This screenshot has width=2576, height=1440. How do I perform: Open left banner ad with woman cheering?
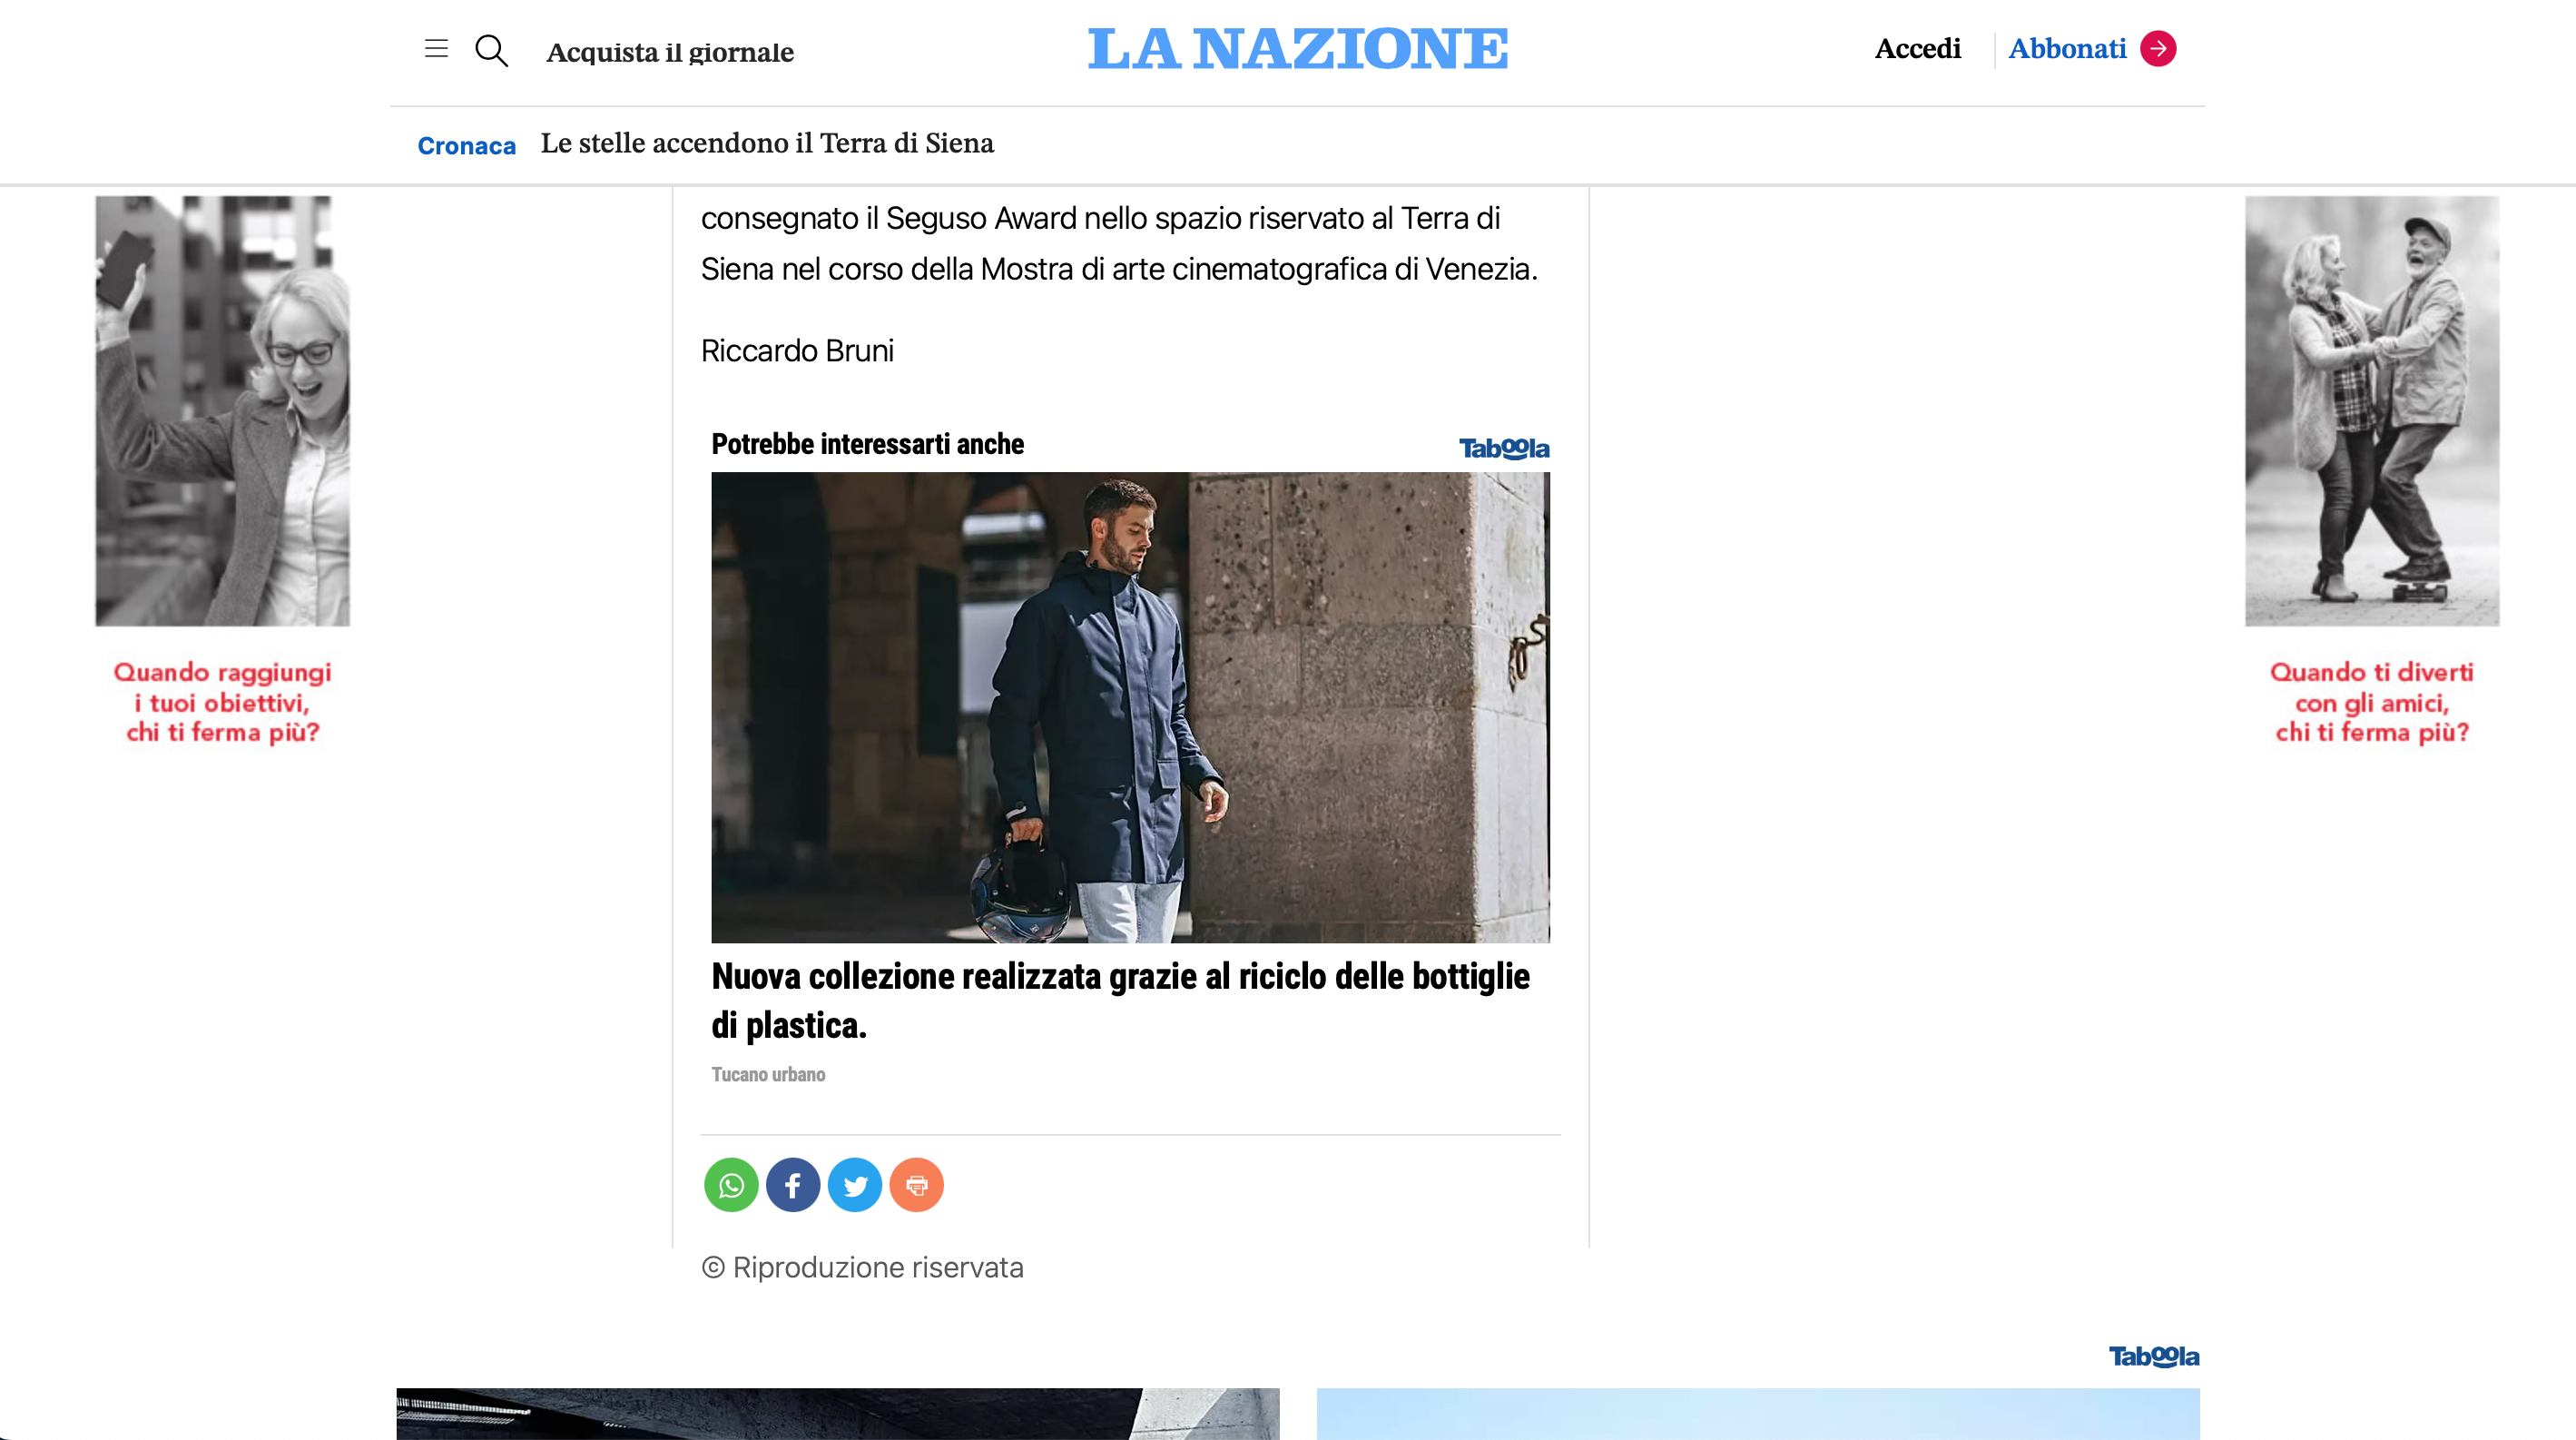click(x=223, y=472)
